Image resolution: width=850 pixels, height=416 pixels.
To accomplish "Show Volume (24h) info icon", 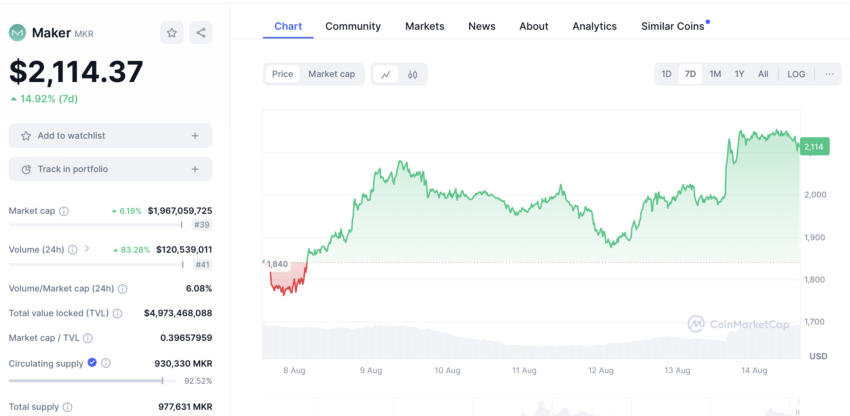I will [x=73, y=249].
